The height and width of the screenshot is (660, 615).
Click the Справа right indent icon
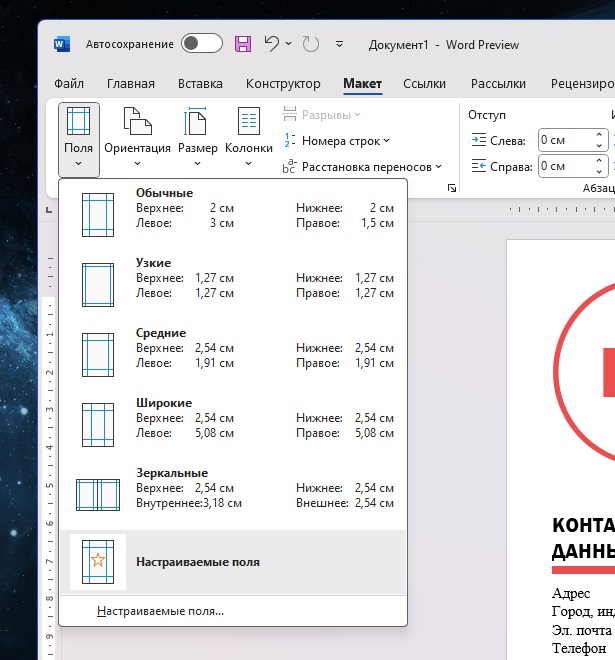click(x=479, y=166)
